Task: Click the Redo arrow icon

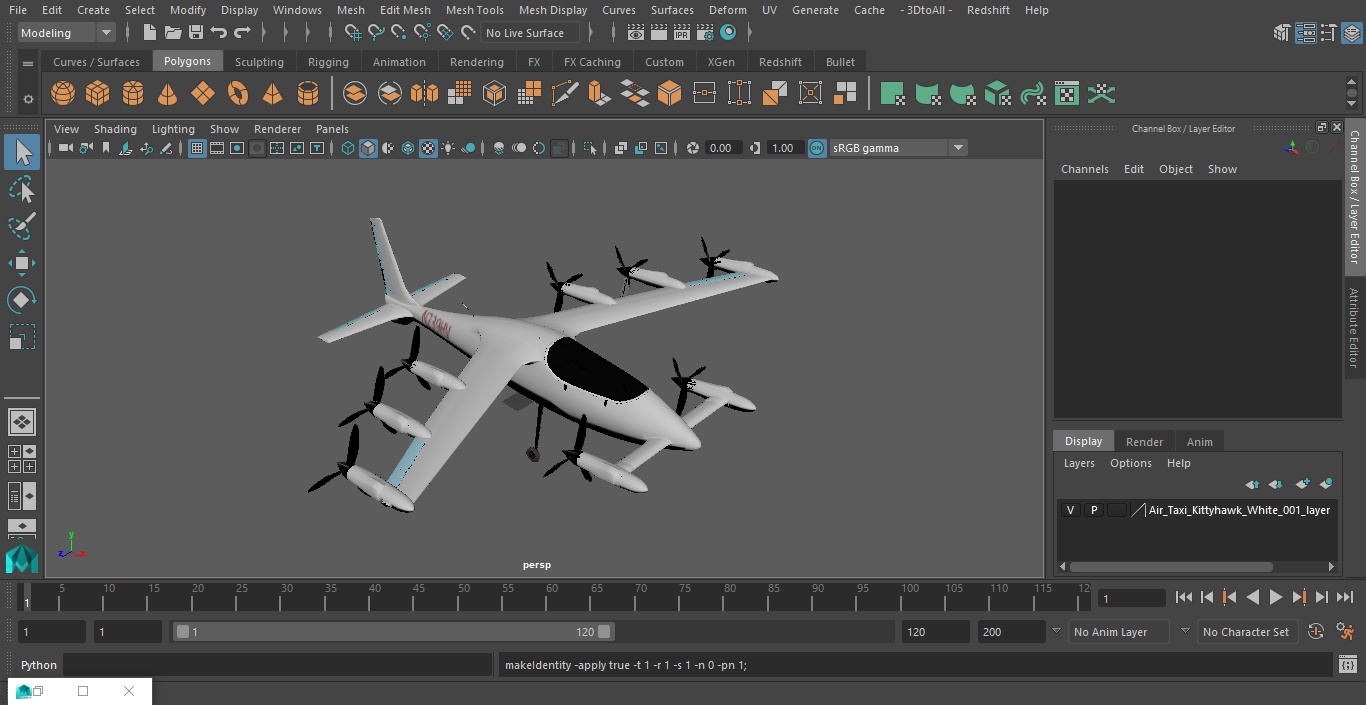Action: pos(242,33)
